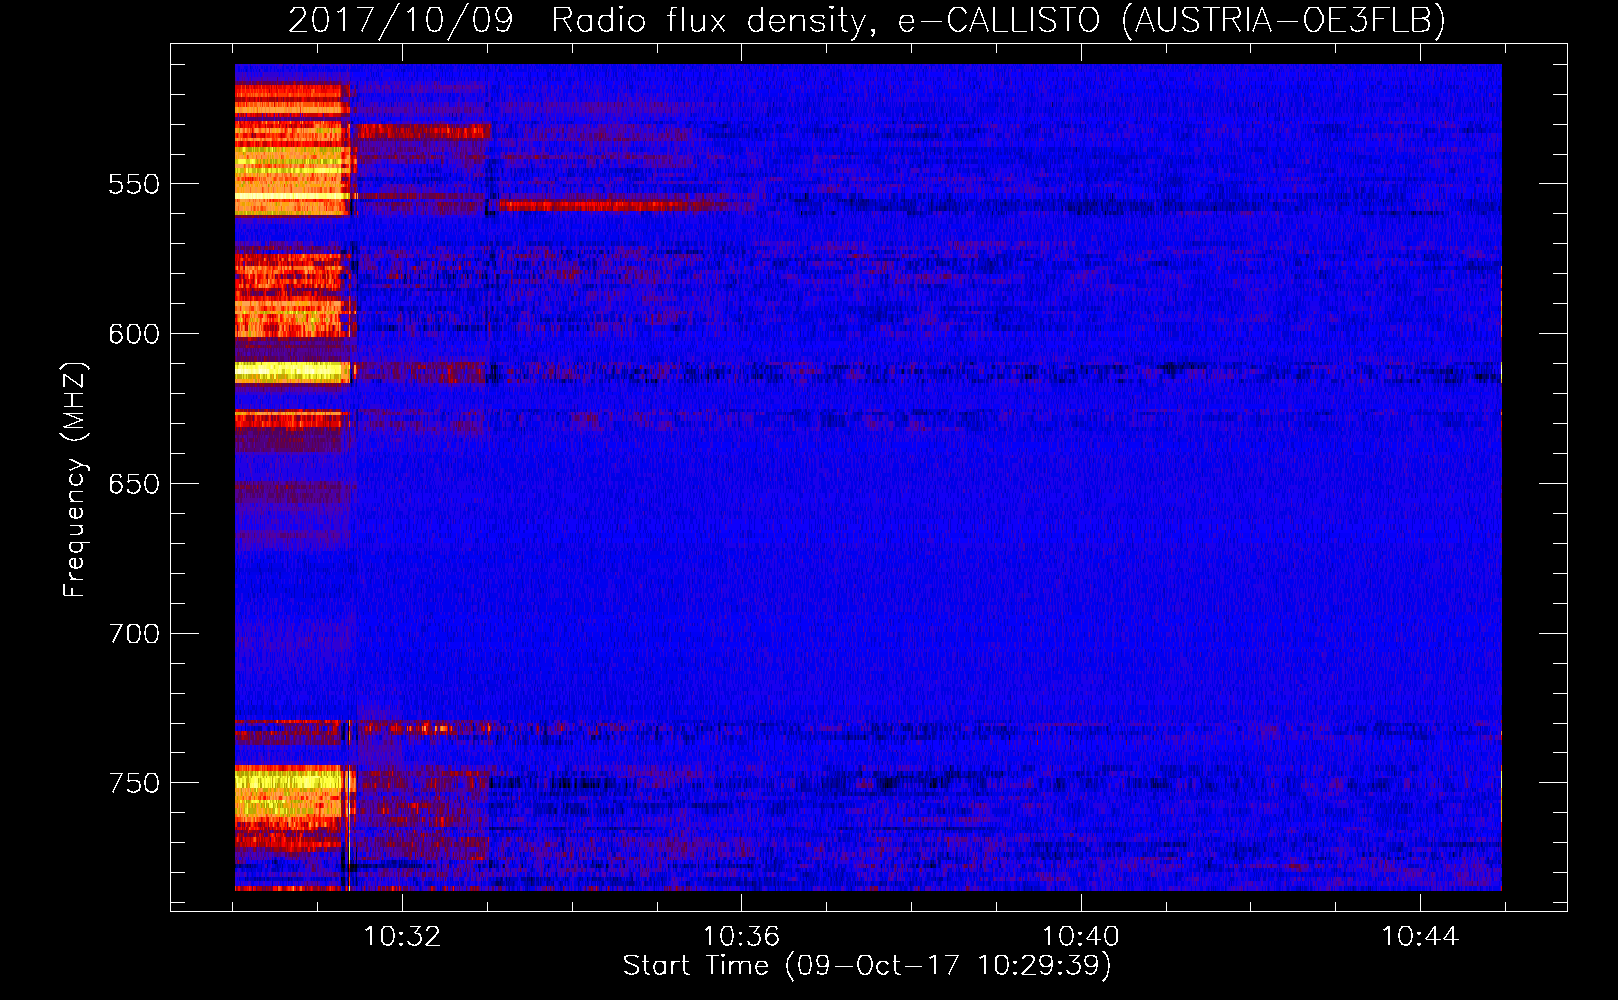Click the Frequency (MHZ) axis label
The height and width of the screenshot is (1000, 1618).
75,479
